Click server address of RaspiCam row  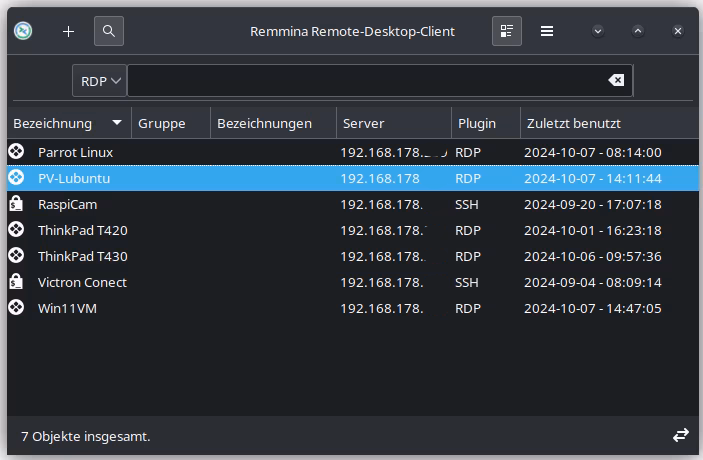pos(382,204)
